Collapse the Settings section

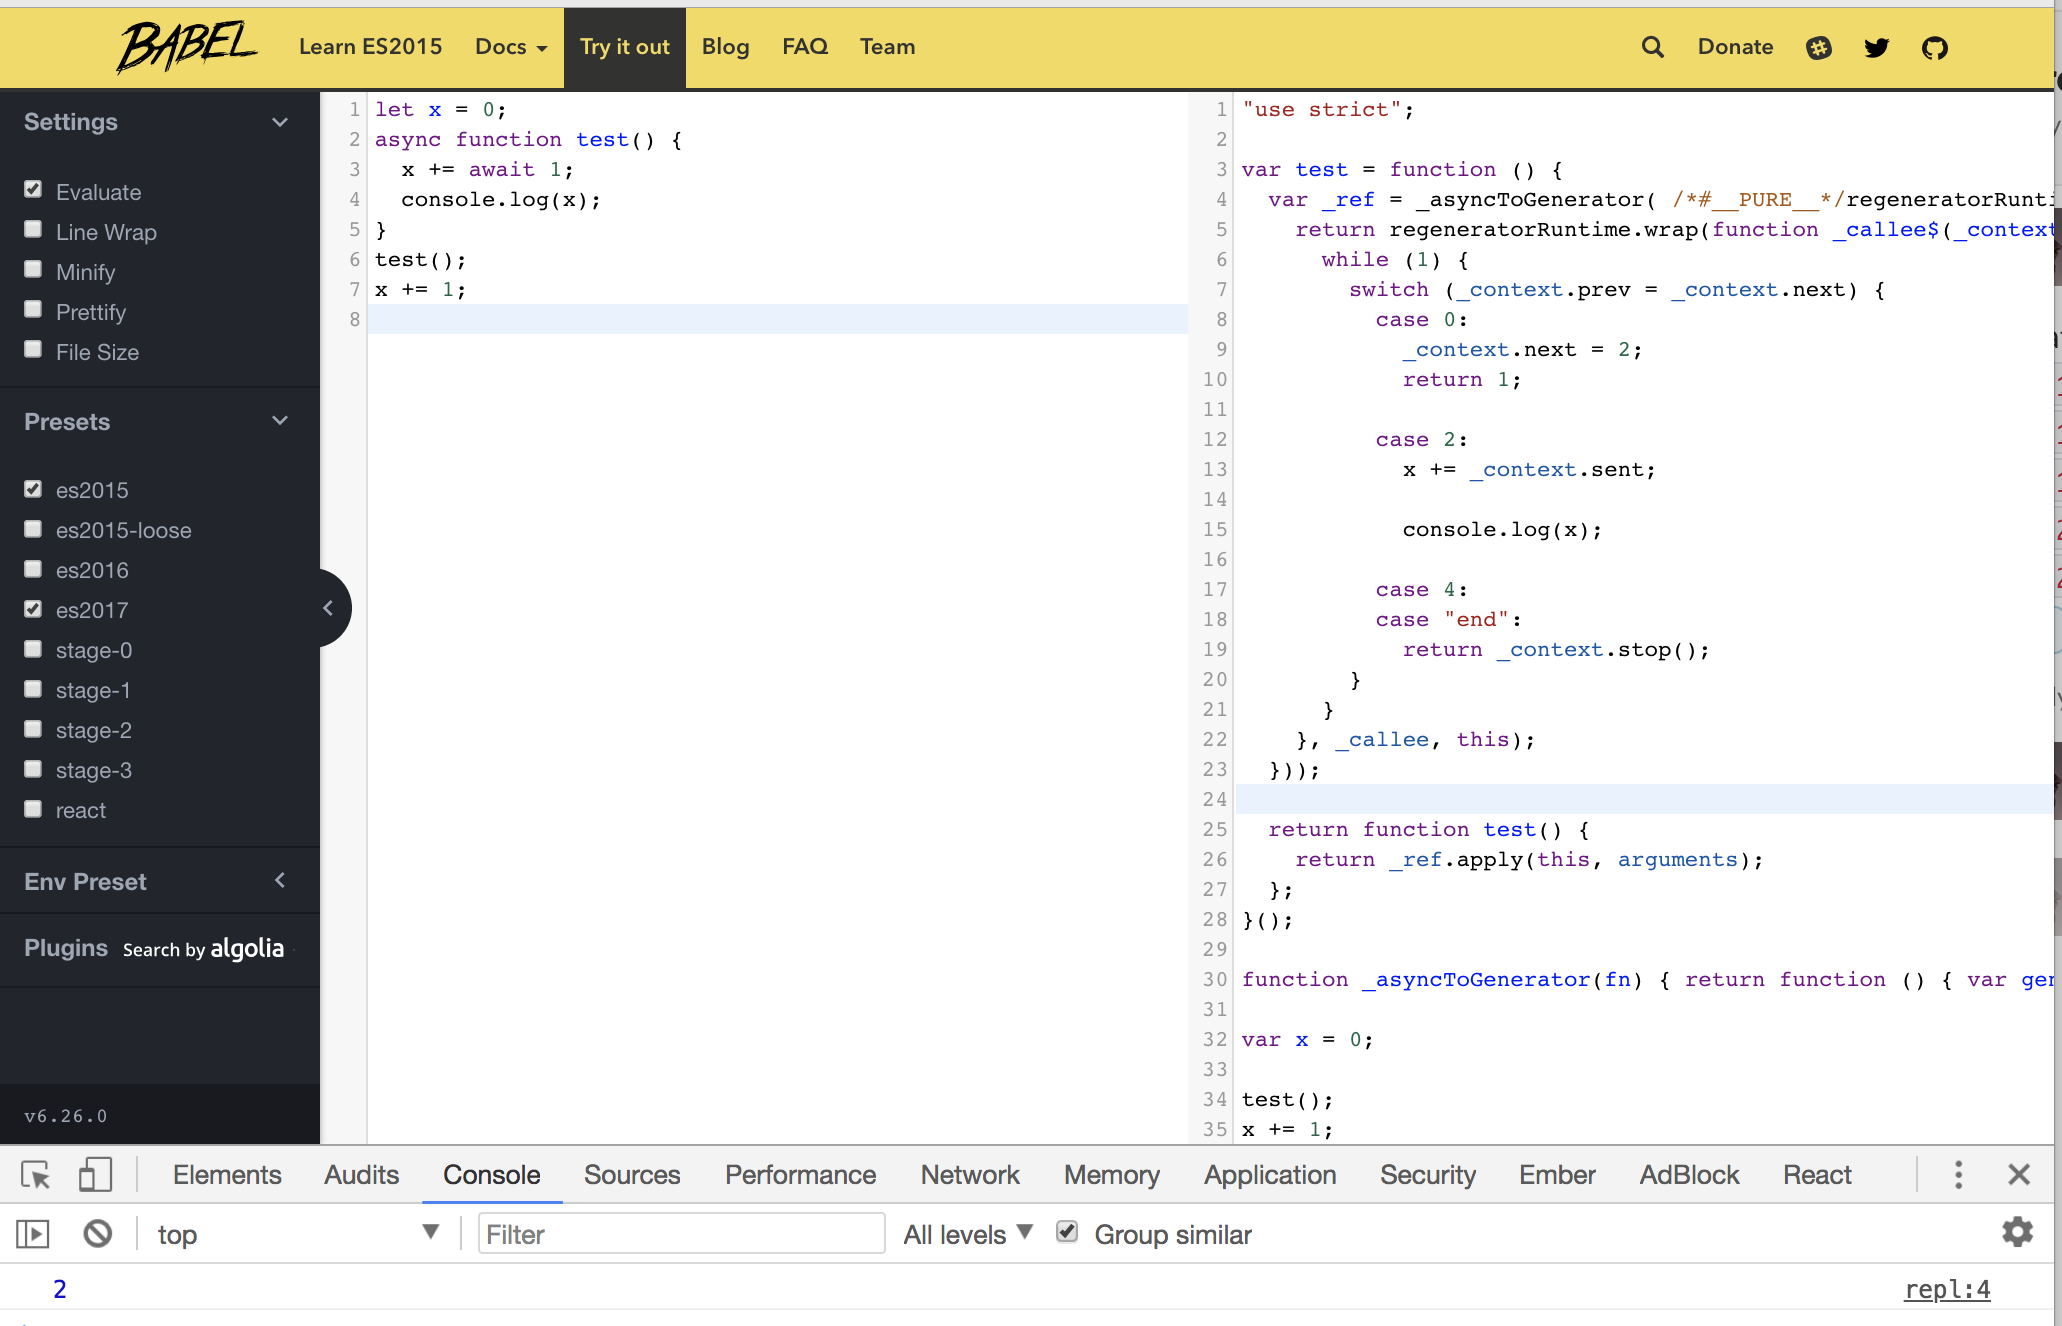coord(279,121)
